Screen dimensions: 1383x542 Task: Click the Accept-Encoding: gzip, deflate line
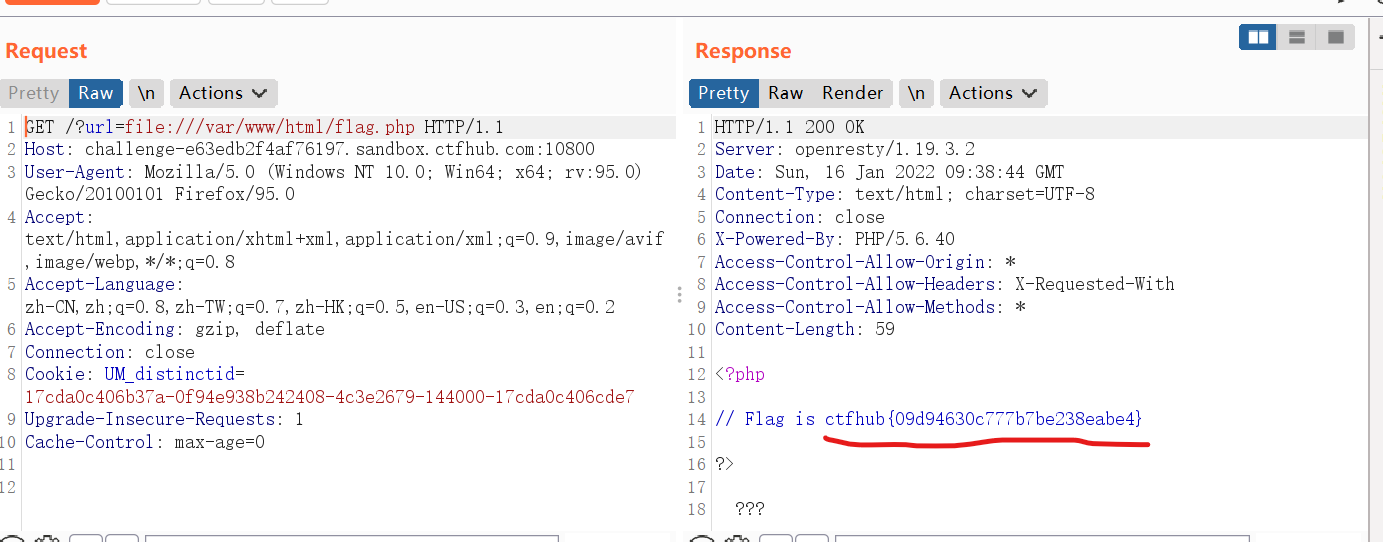pyautogui.click(x=175, y=329)
